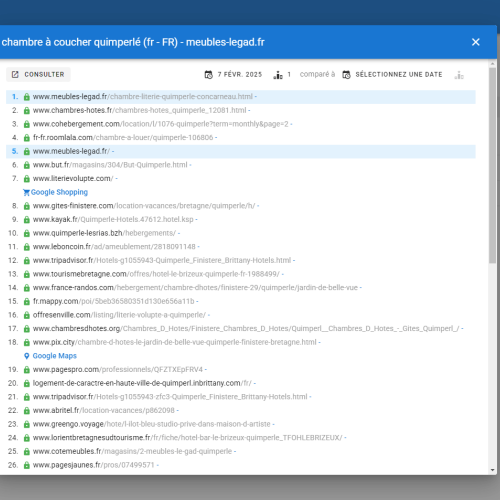Click the greyed podium icon at right
The width and height of the screenshot is (500, 500).
459,75
